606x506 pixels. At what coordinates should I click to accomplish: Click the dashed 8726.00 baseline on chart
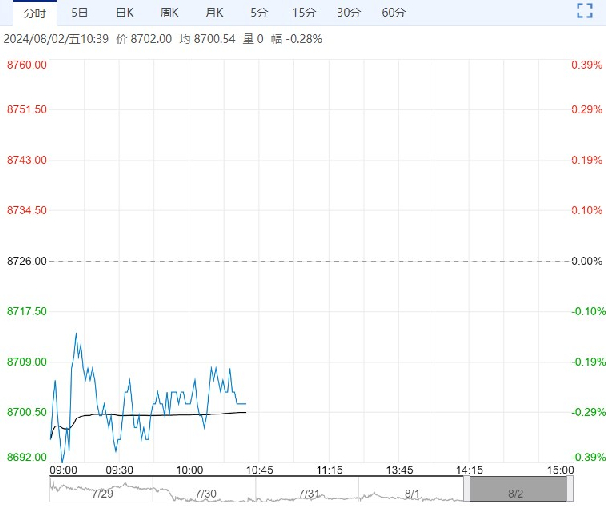[x=300, y=261]
